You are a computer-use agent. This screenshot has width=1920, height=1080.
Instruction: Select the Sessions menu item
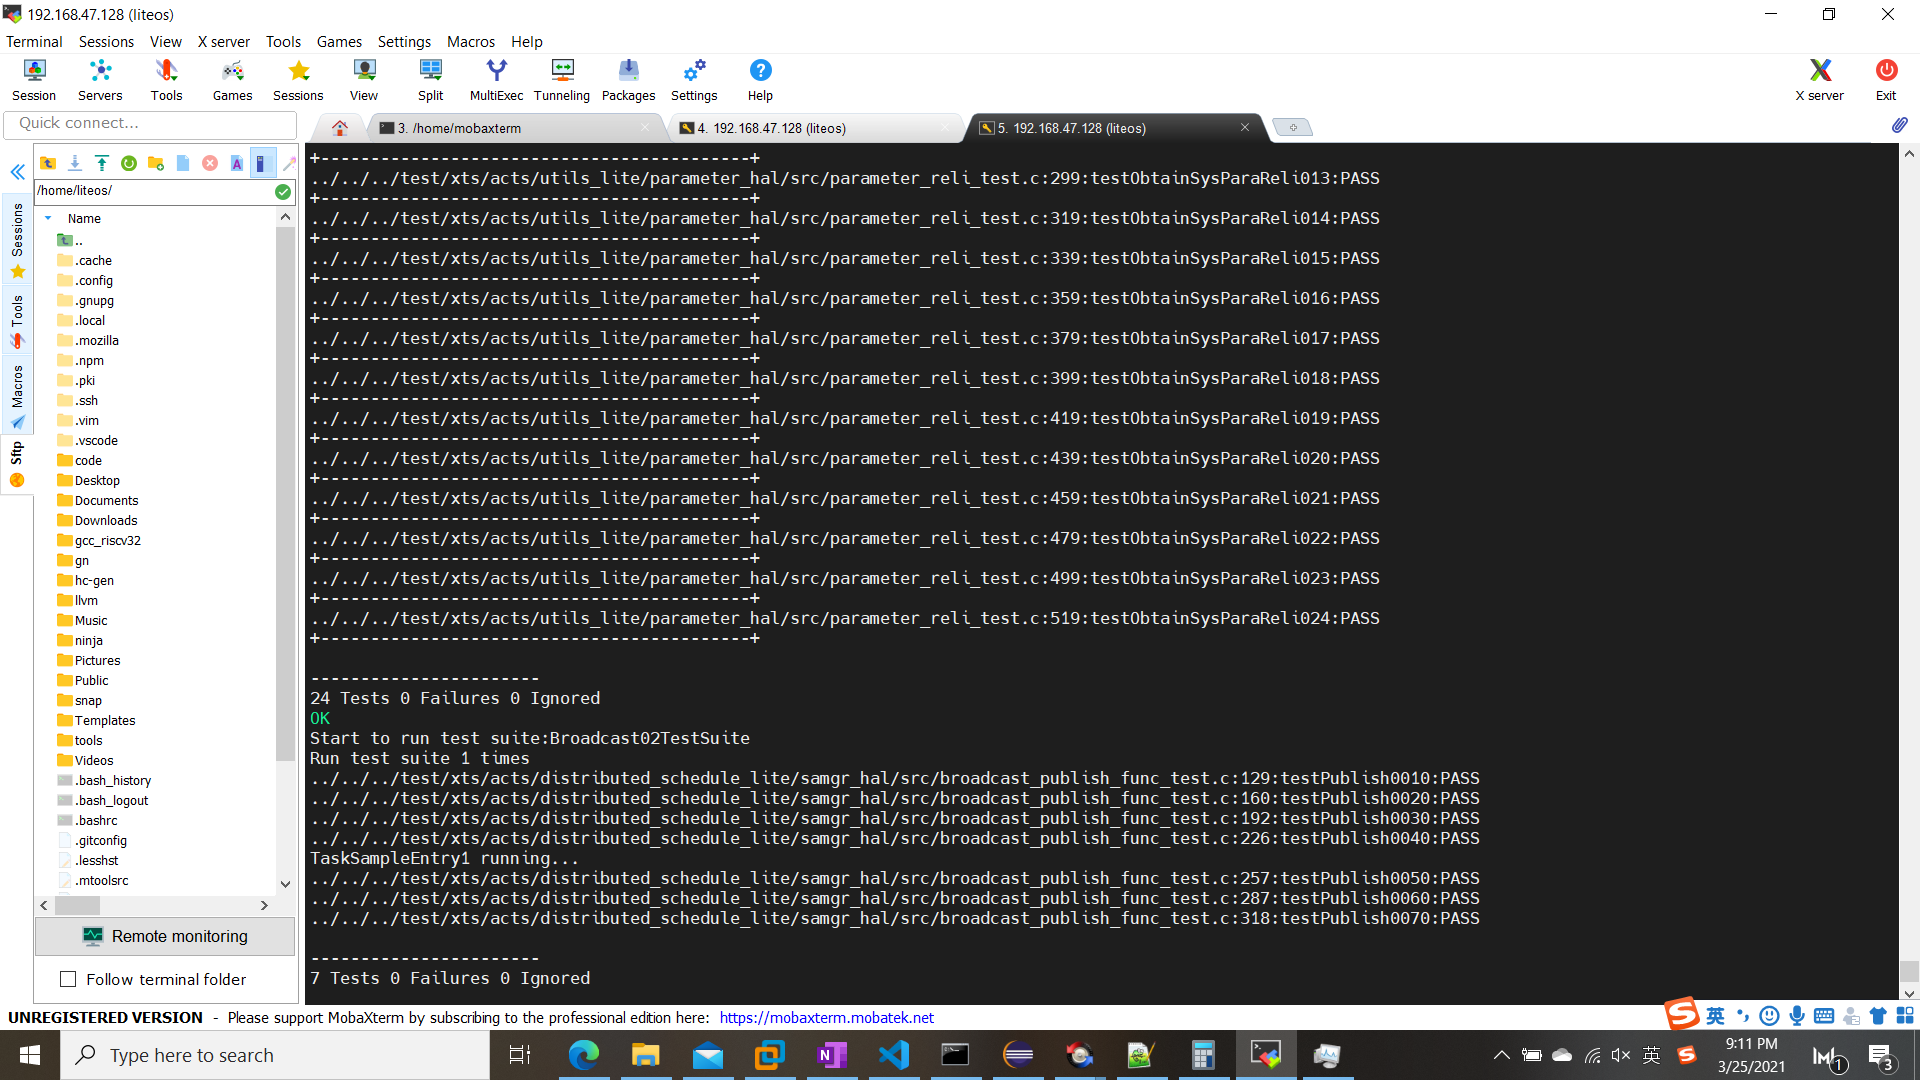coord(105,41)
